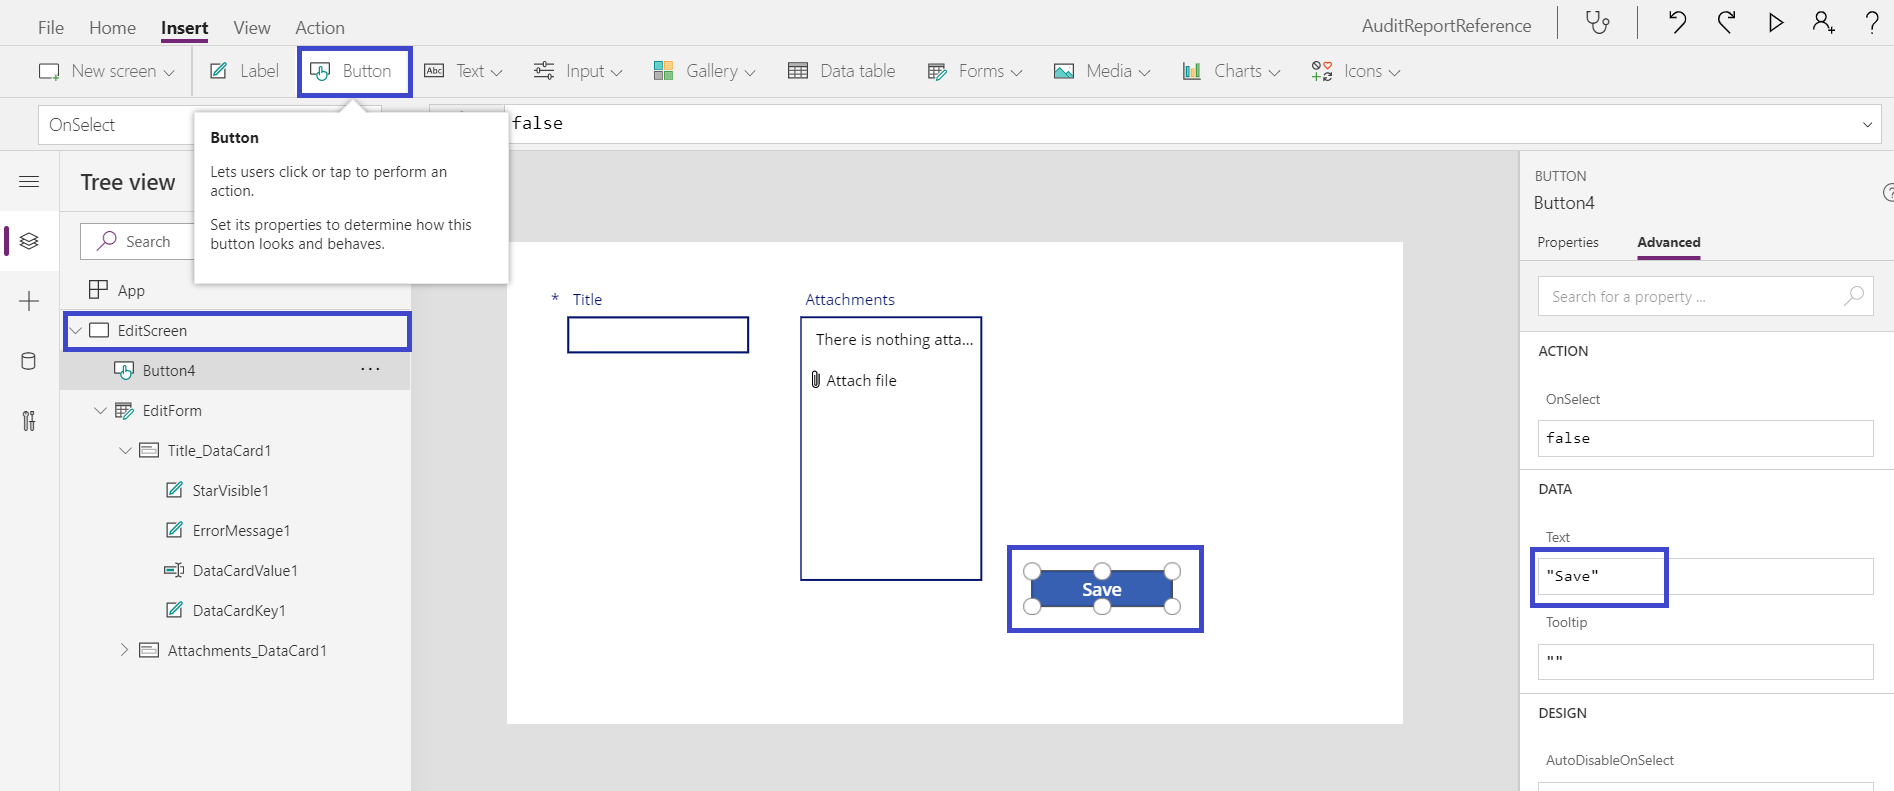Image resolution: width=1894 pixels, height=791 pixels.
Task: Open the Tree view layers icon
Action: coord(29,241)
